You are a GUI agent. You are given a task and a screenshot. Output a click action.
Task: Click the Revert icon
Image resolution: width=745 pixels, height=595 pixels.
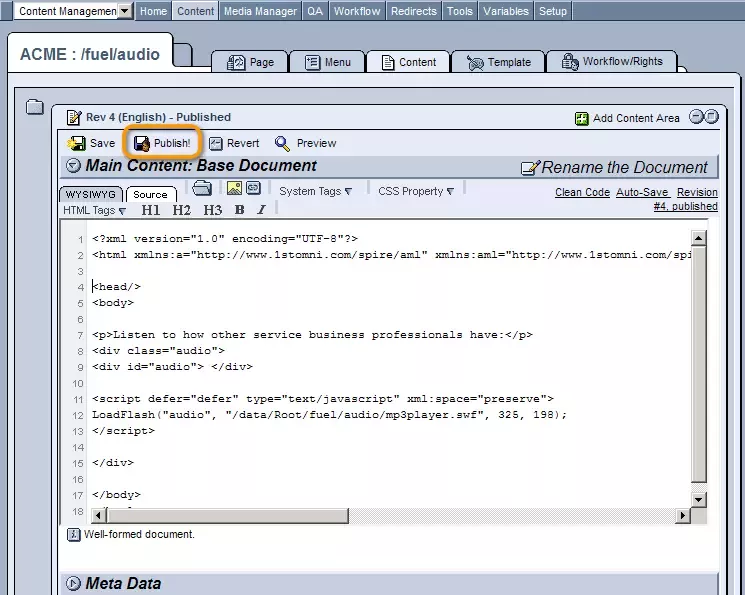[x=216, y=144]
